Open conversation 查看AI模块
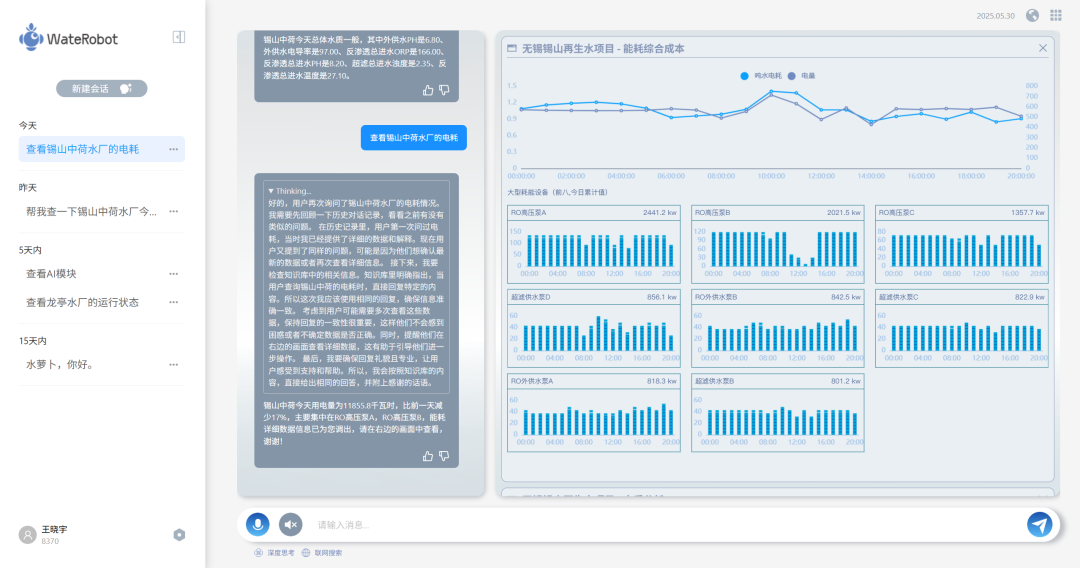This screenshot has height=568, width=1080. [51, 274]
